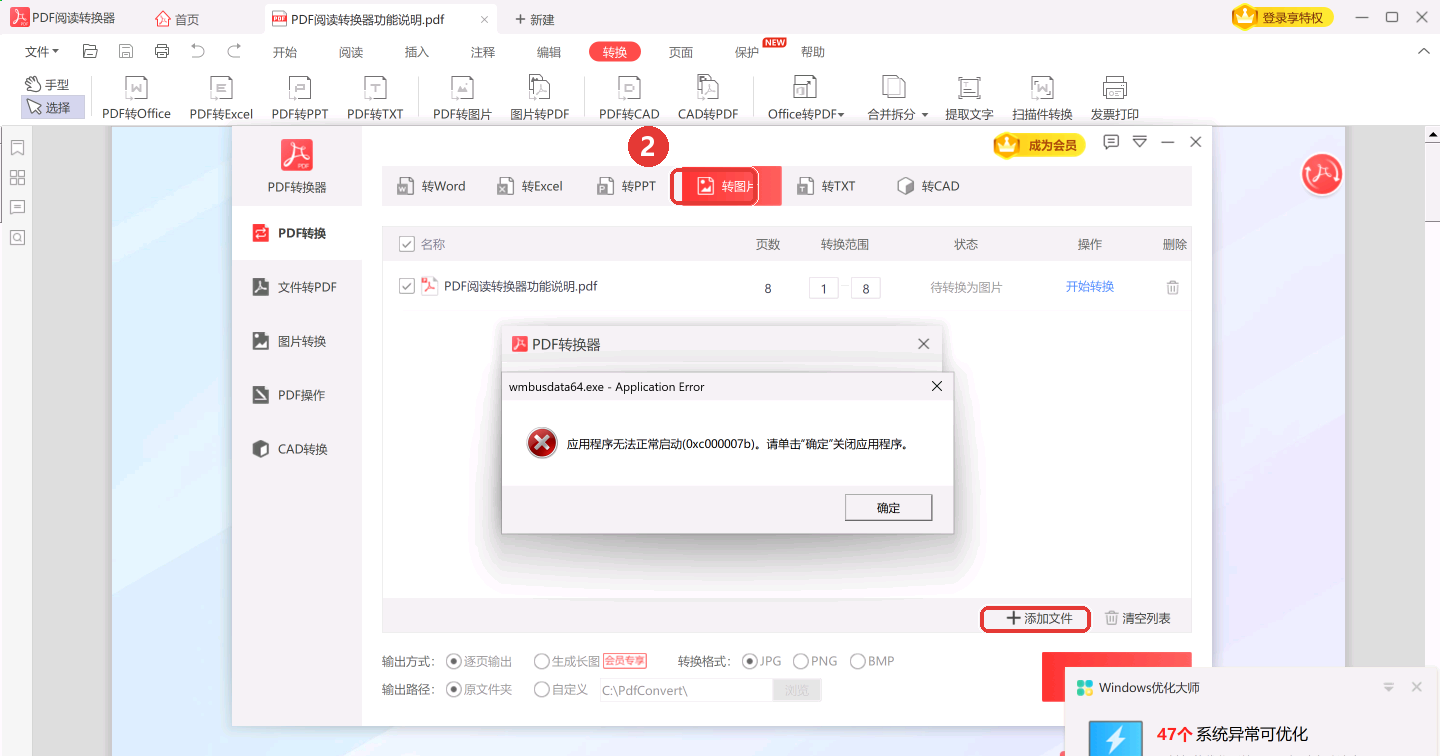Click the open folder icon
The image size is (1440, 756).
[x=90, y=51]
